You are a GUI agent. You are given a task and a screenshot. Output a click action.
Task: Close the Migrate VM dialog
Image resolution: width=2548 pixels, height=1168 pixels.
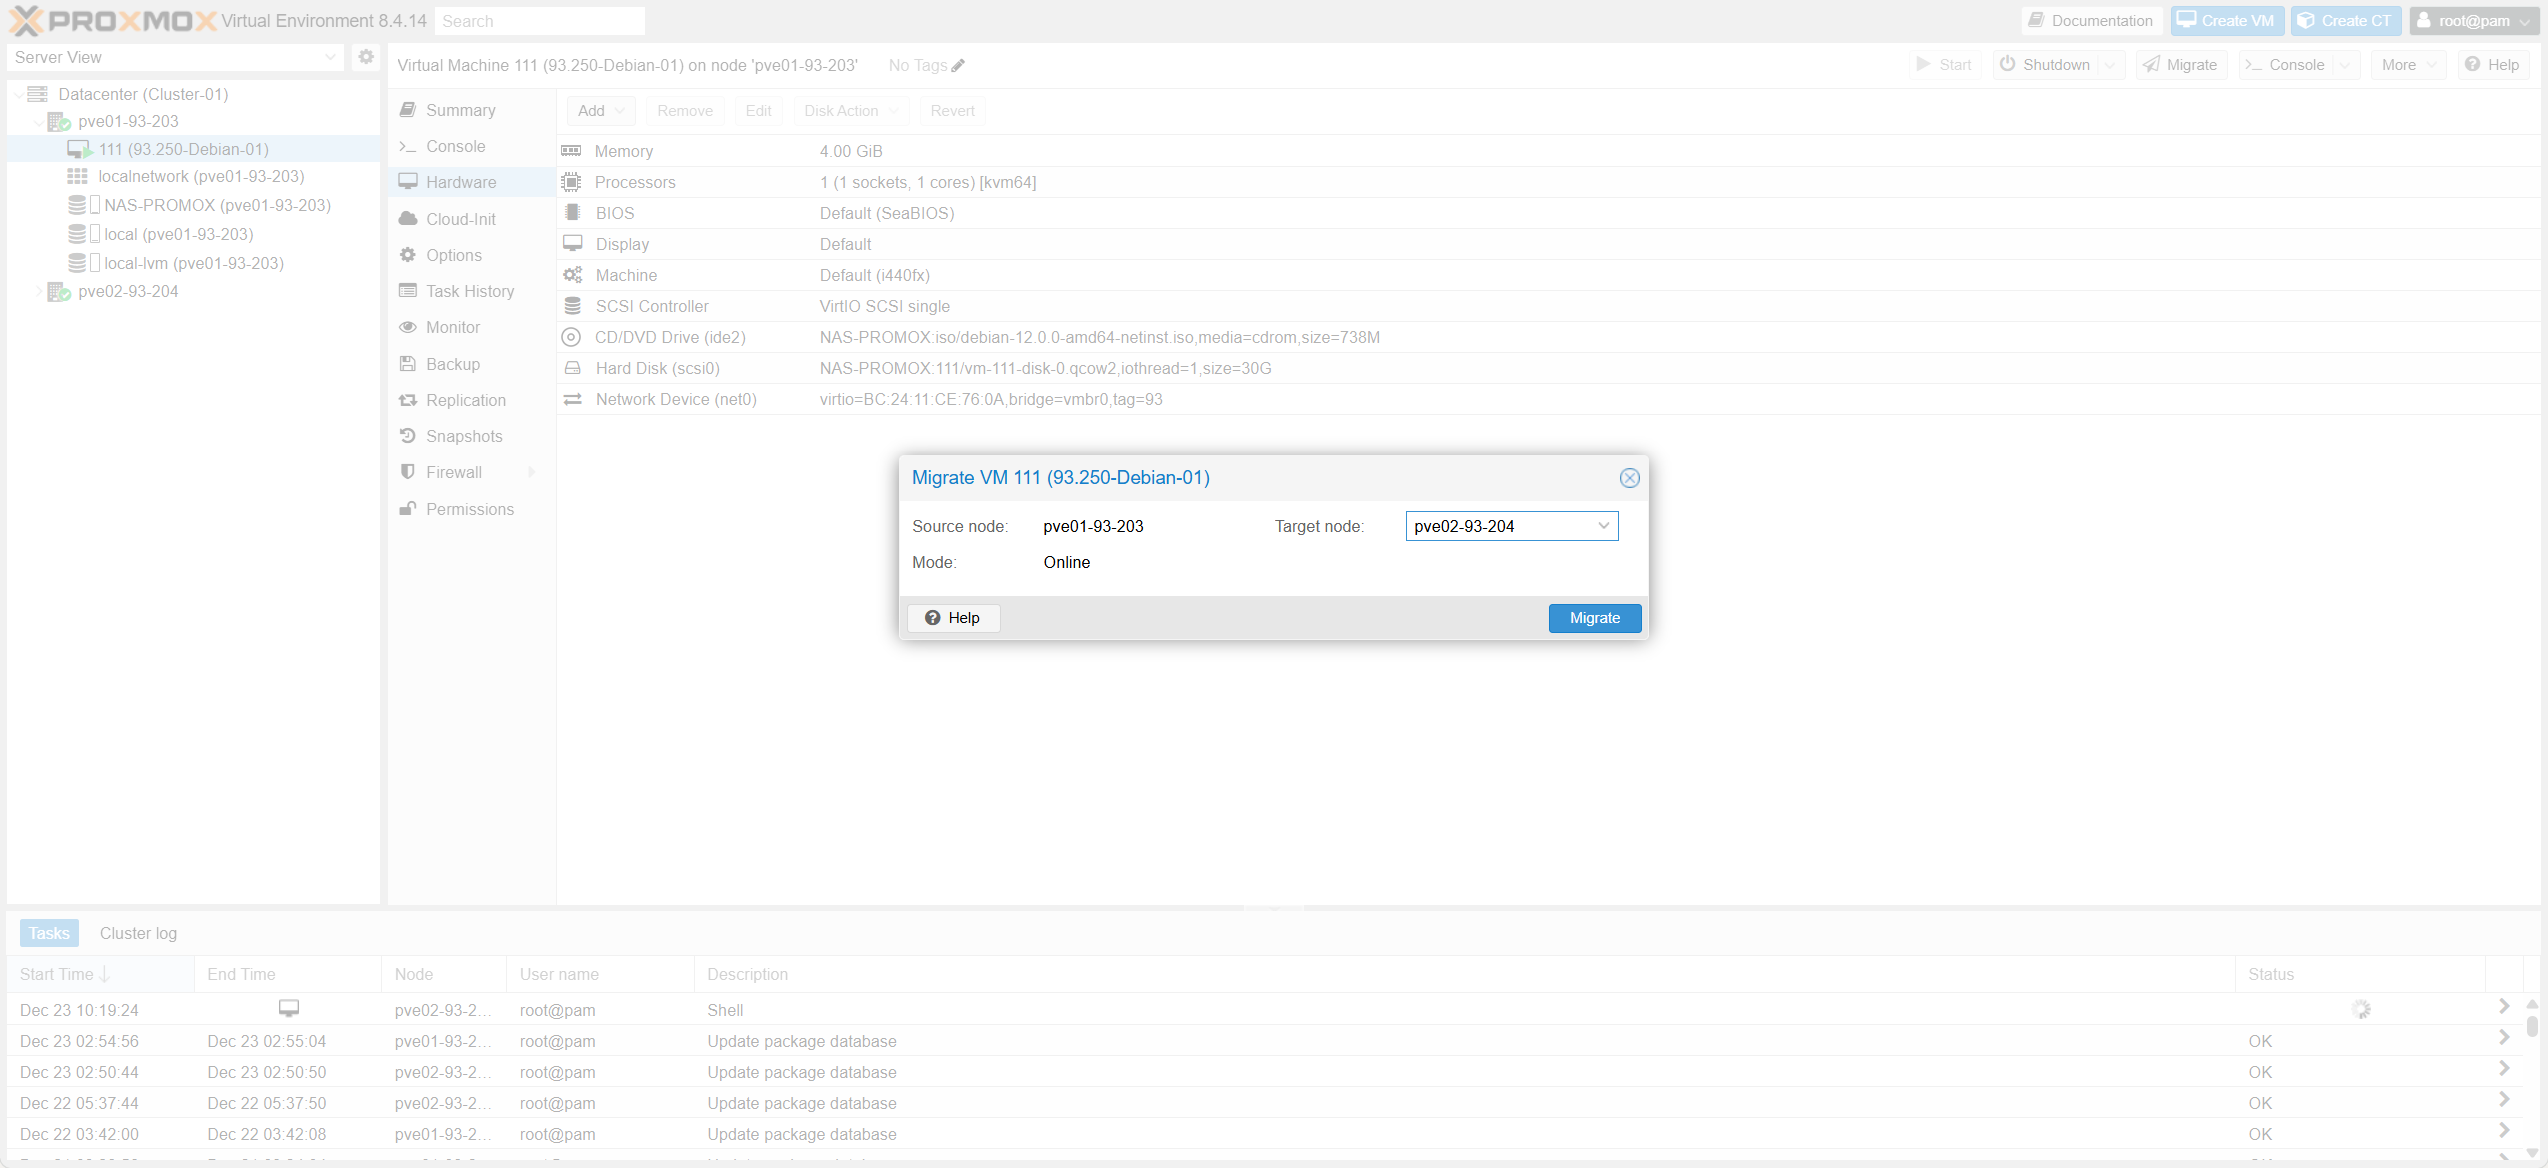pyautogui.click(x=1629, y=478)
